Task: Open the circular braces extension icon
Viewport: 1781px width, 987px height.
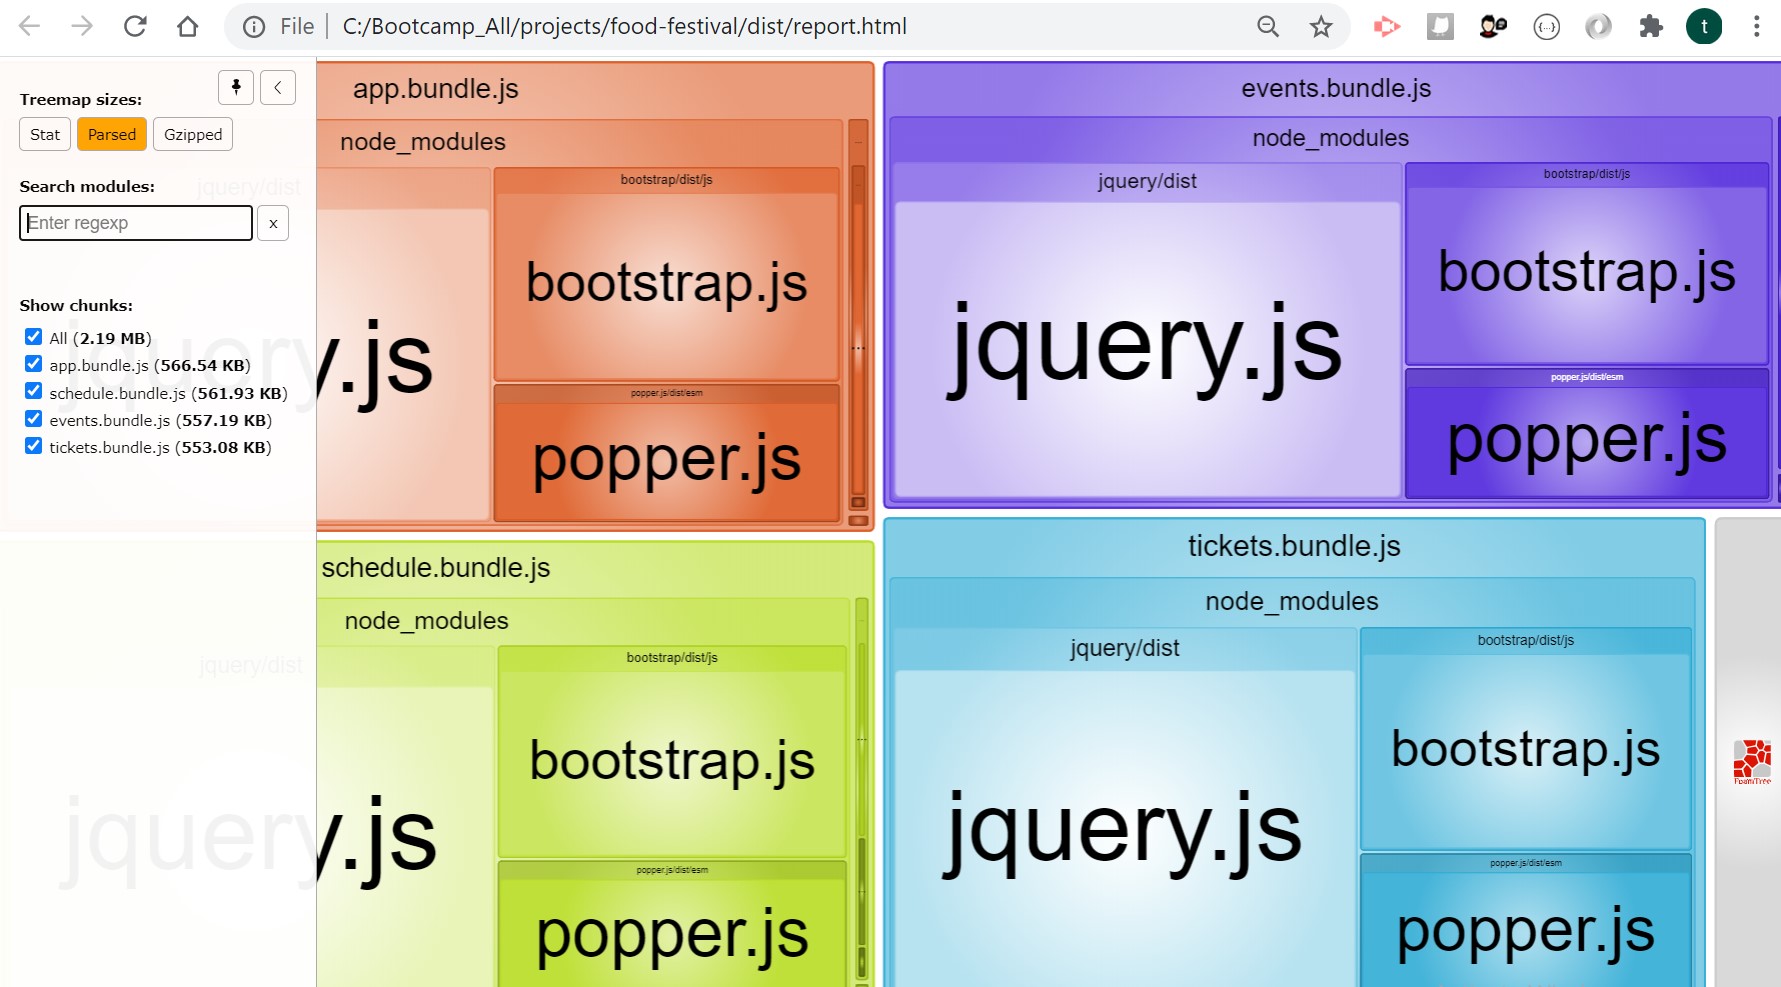Action: click(1546, 27)
